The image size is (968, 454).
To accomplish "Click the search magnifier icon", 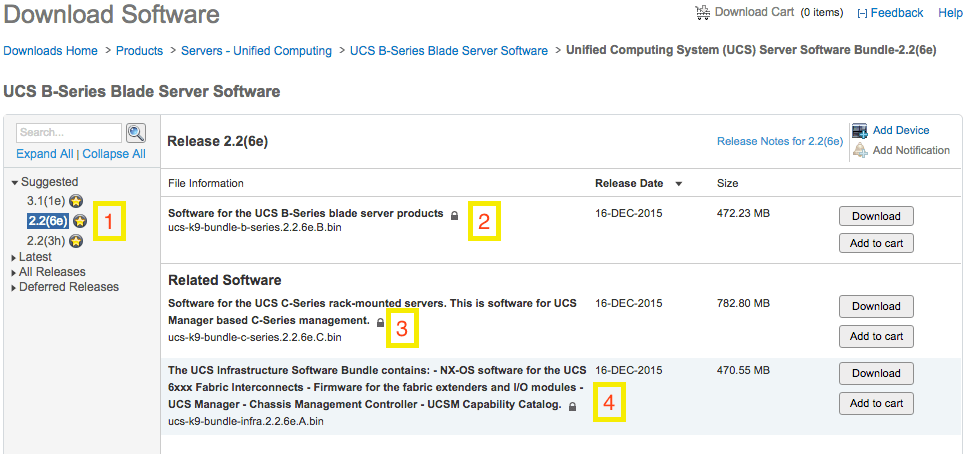I will tap(136, 133).
